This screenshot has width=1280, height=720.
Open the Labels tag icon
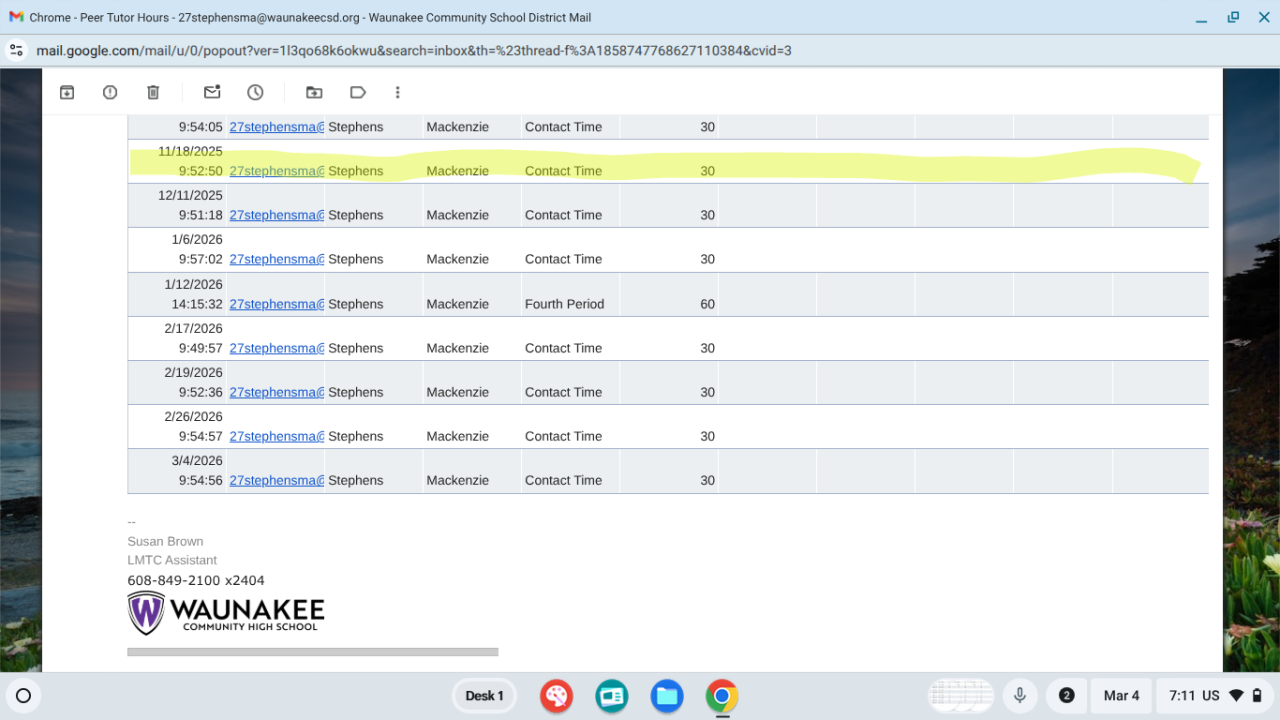357,92
